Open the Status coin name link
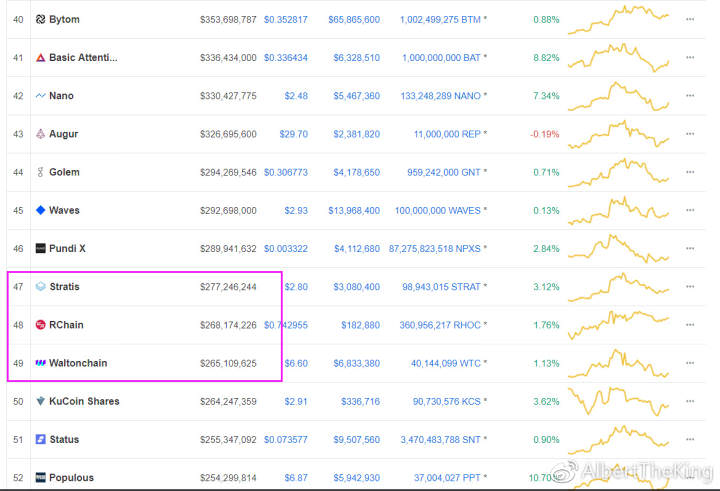Screen dimensions: 720x491 click(x=64, y=439)
